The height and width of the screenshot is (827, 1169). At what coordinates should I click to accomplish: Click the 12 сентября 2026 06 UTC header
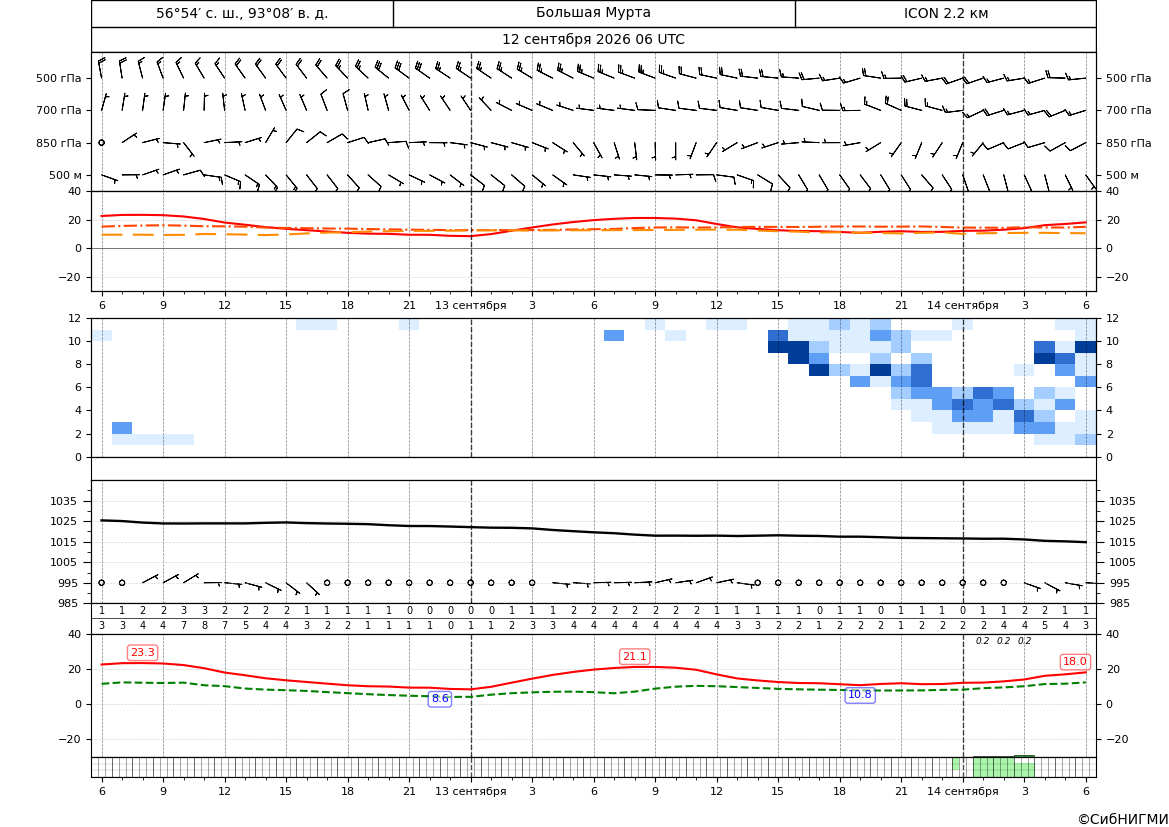tap(593, 40)
